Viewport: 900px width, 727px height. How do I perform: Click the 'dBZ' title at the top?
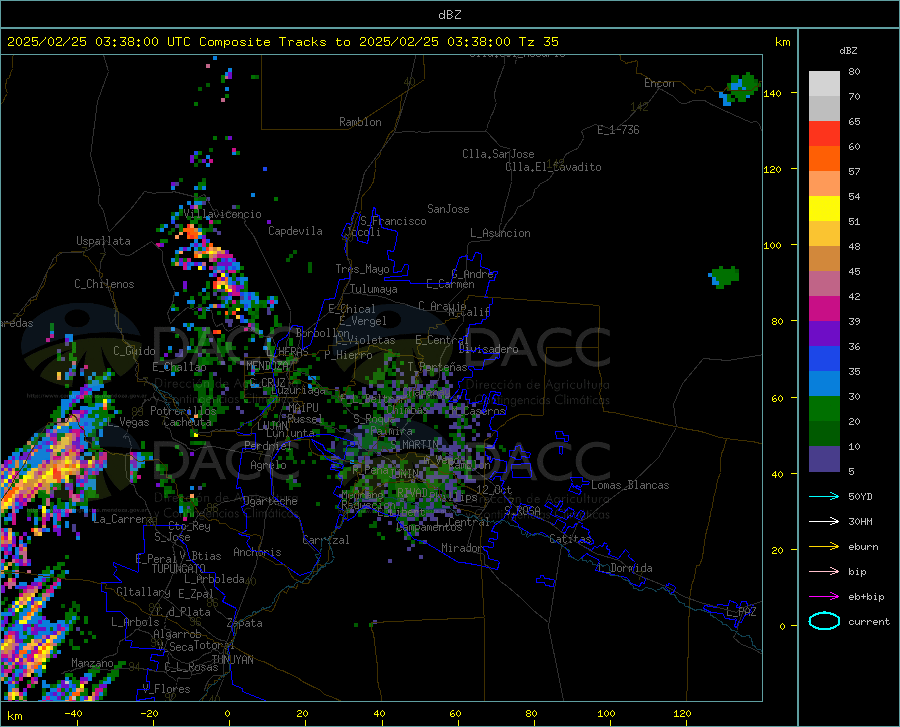[449, 15]
